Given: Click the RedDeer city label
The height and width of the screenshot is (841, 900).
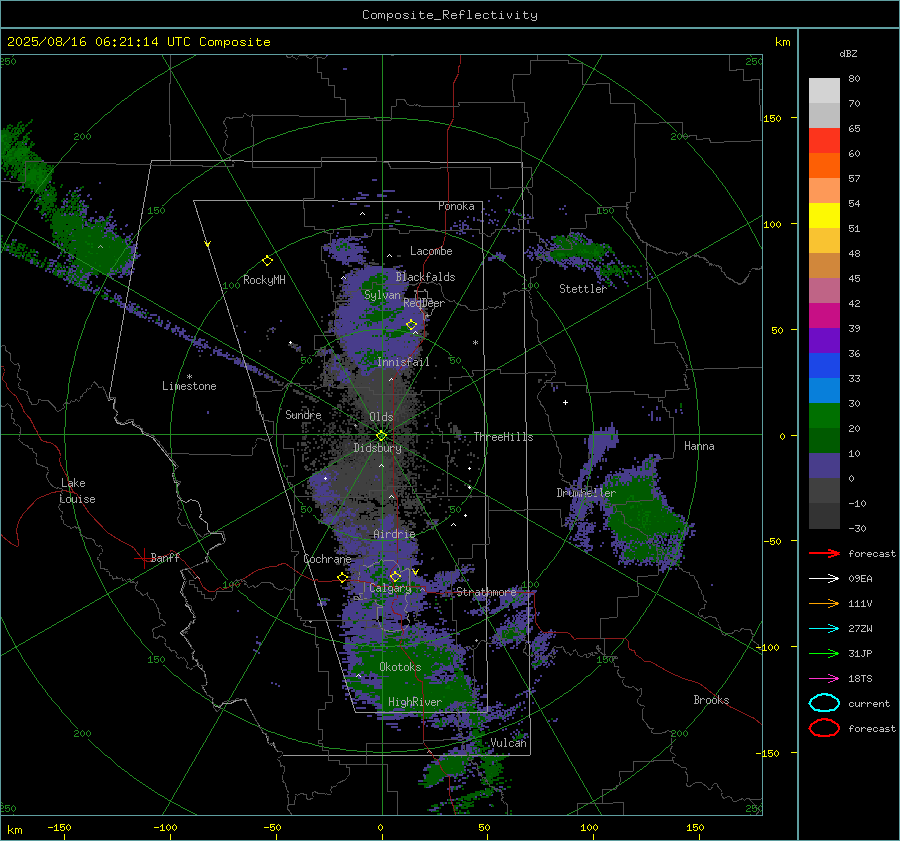Looking at the screenshot, I should [424, 303].
